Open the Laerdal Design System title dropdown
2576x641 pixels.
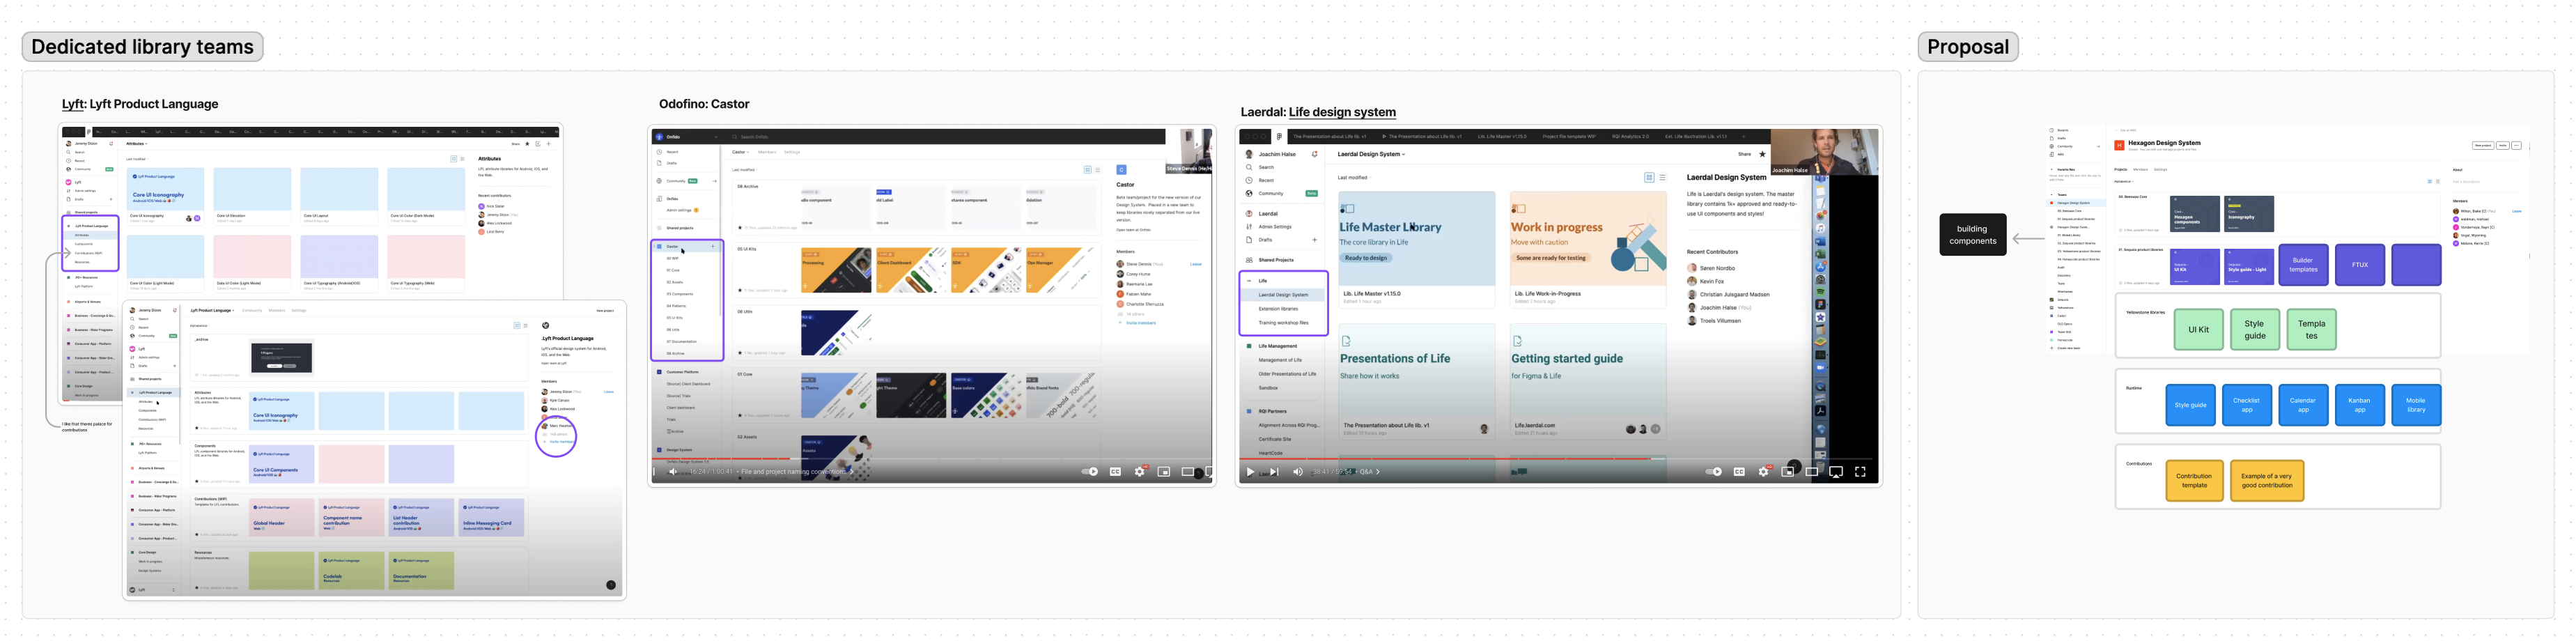pyautogui.click(x=1371, y=154)
